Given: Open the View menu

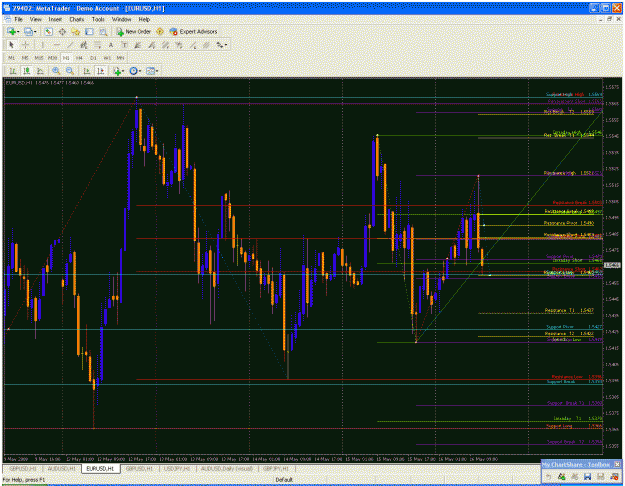Looking at the screenshot, I should [x=35, y=19].
